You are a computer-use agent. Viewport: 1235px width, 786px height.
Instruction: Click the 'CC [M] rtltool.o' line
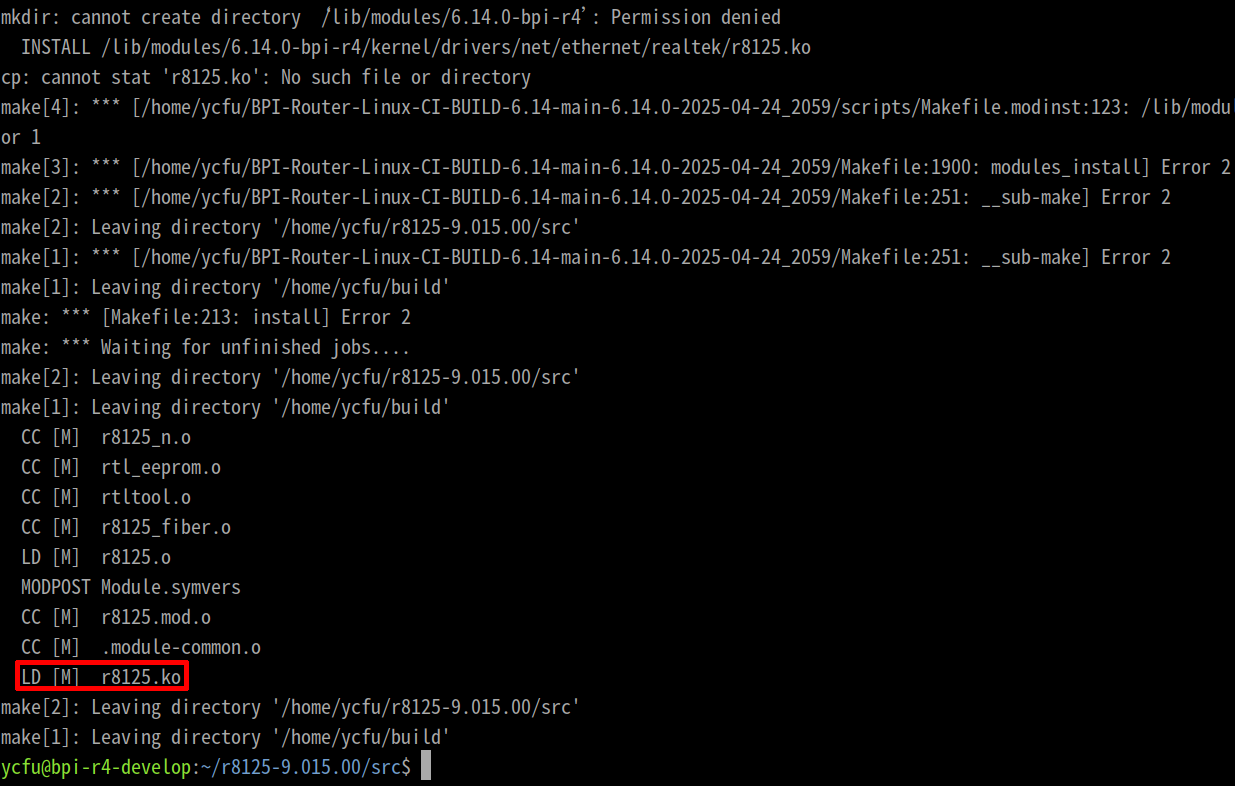[x=106, y=497]
